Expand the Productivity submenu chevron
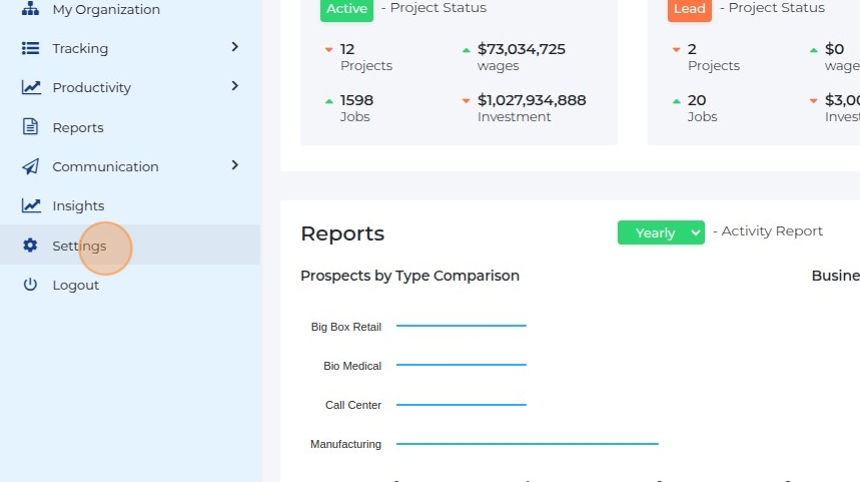Viewport: 860px width, 482px height. pos(234,86)
